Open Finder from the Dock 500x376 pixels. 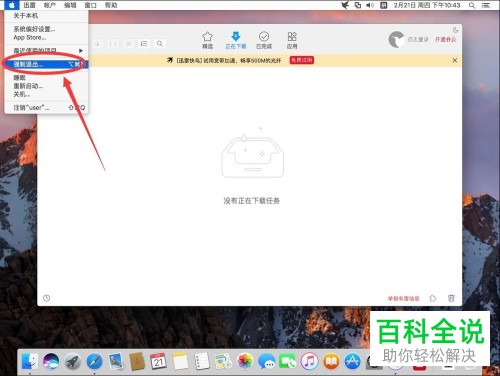tap(30, 361)
